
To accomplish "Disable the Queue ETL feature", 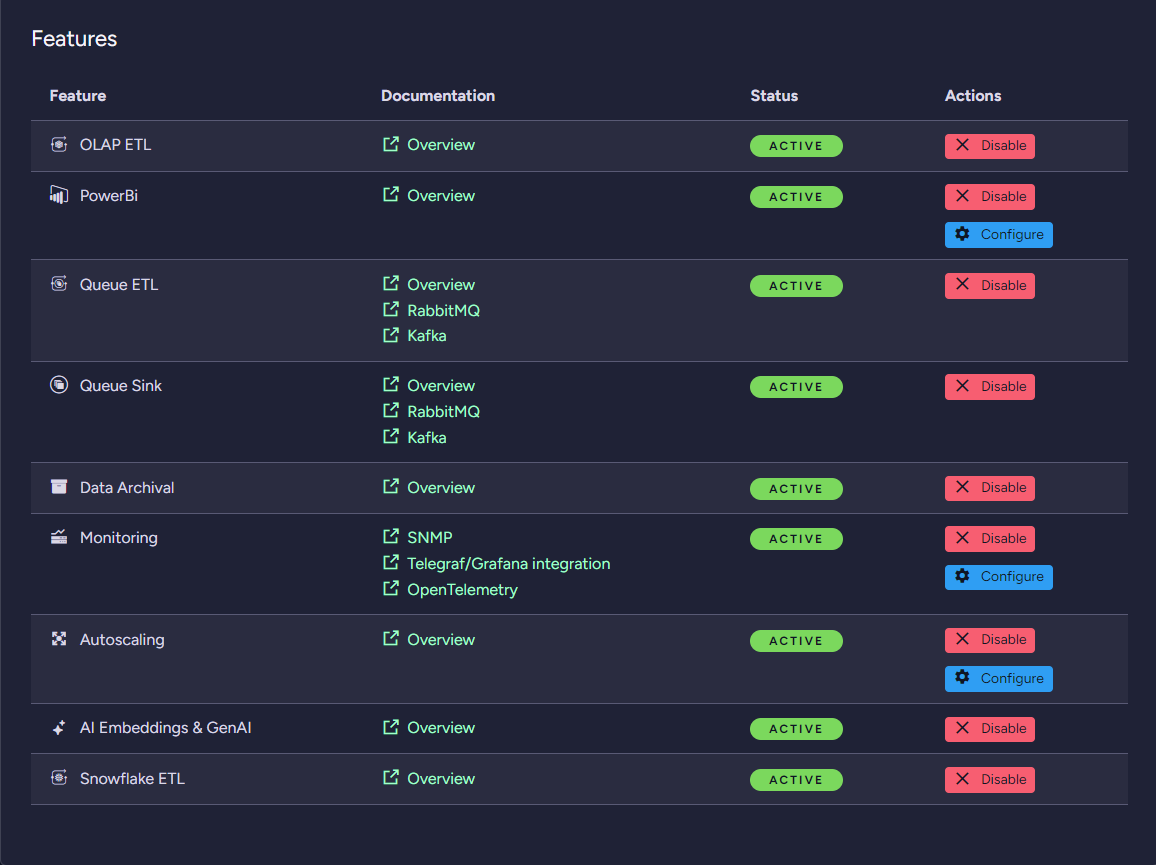I will pos(989,285).
